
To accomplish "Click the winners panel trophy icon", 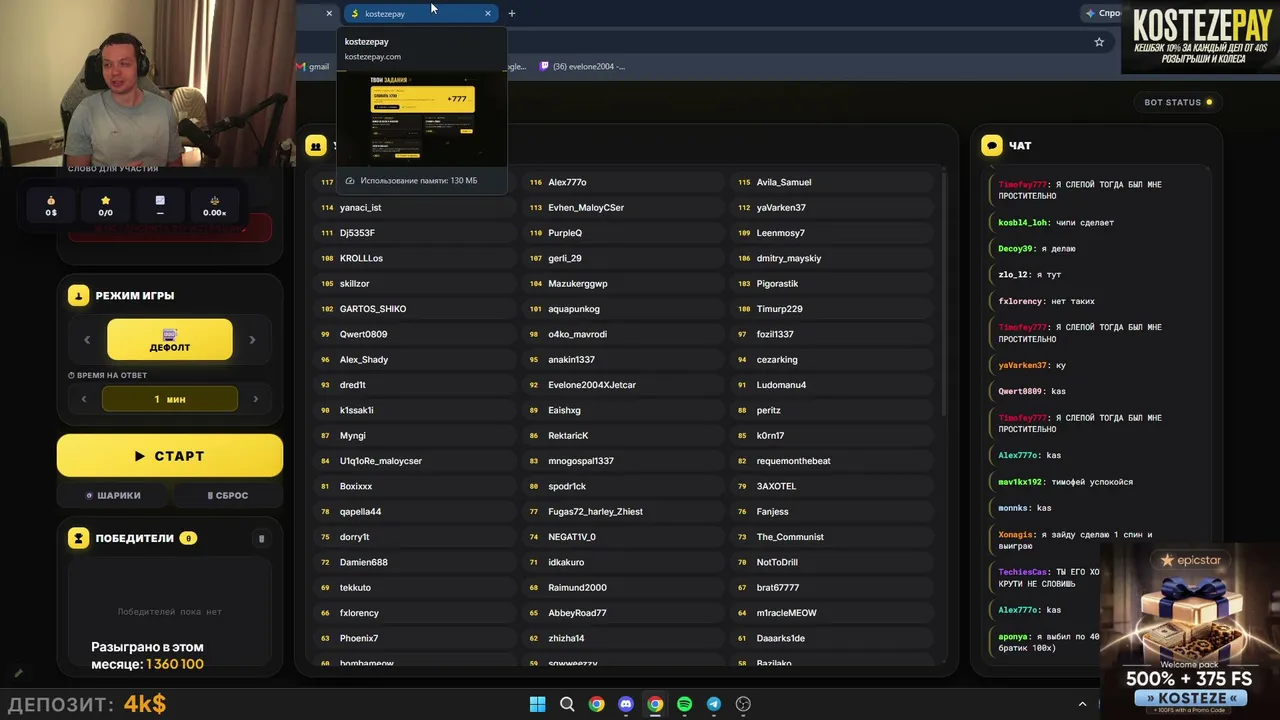I will (x=78, y=538).
